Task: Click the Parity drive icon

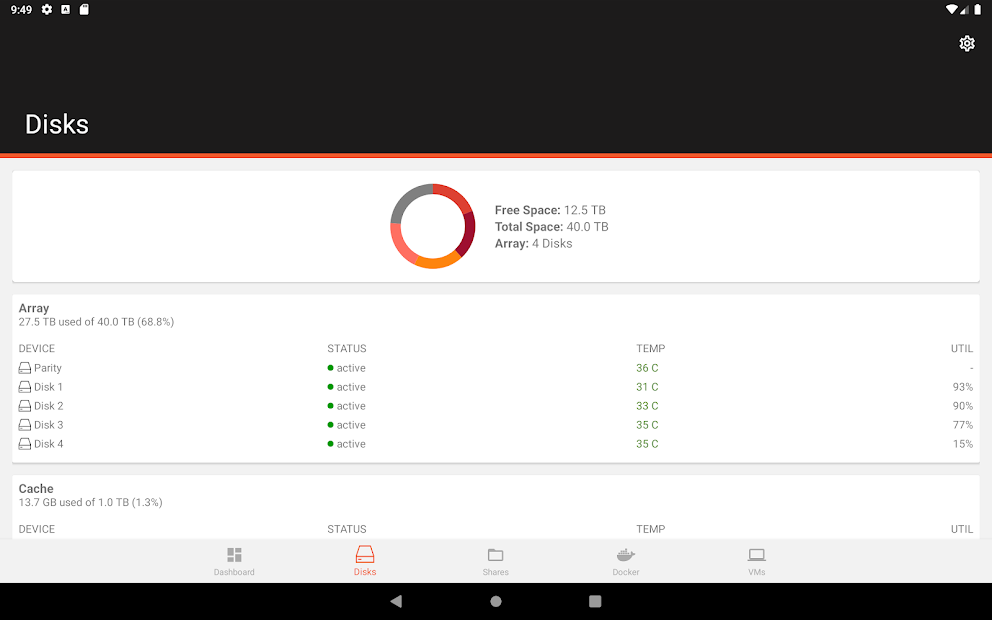Action: click(x=25, y=368)
